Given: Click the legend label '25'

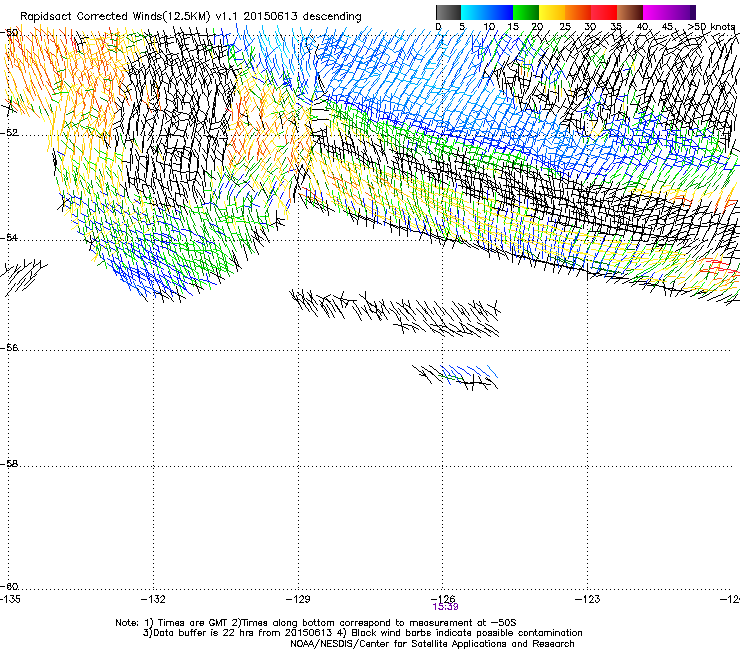Looking at the screenshot, I should [x=565, y=27].
